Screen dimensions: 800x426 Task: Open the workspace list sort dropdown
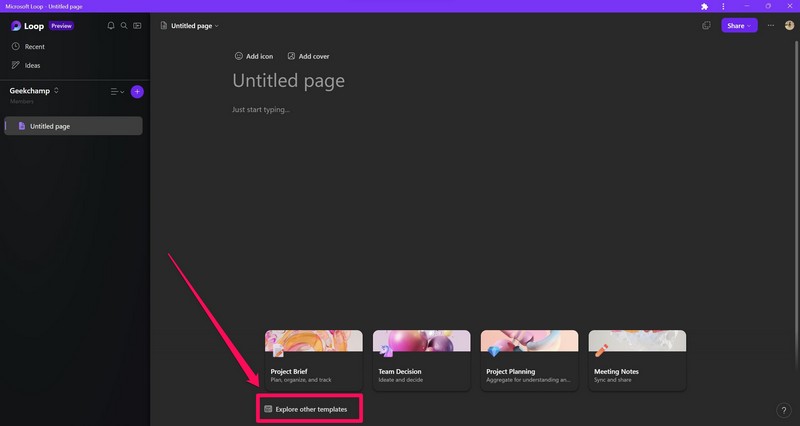pyautogui.click(x=116, y=91)
